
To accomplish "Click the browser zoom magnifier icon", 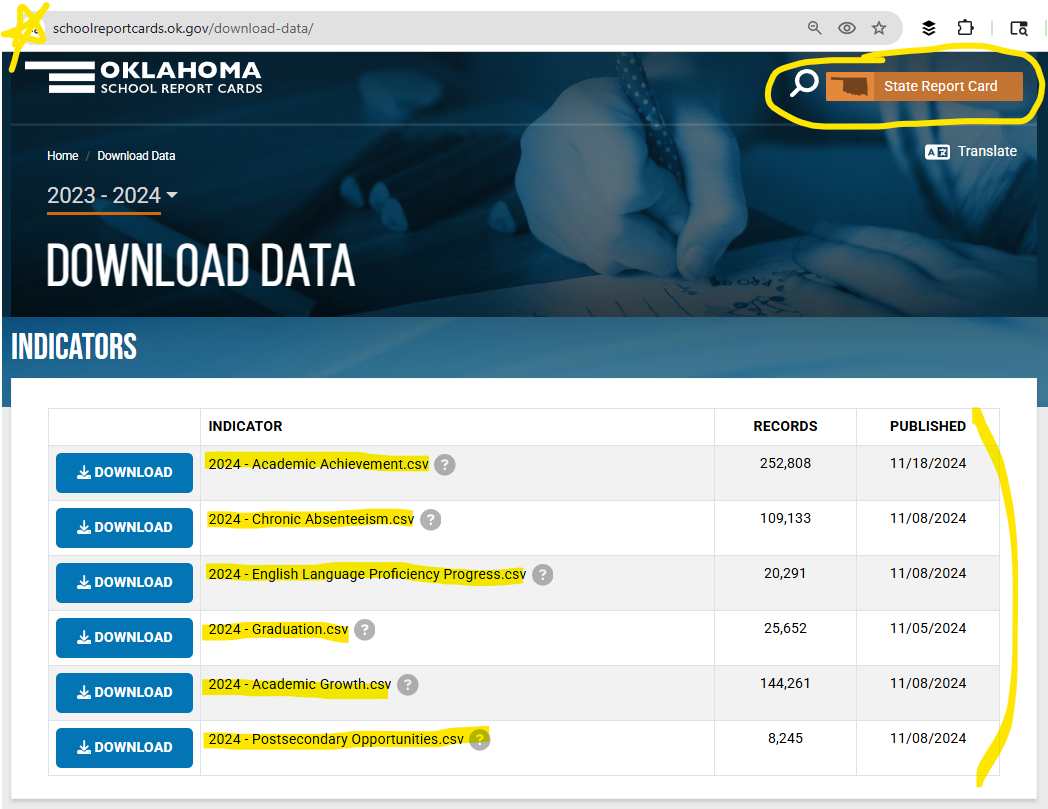I will [x=814, y=28].
